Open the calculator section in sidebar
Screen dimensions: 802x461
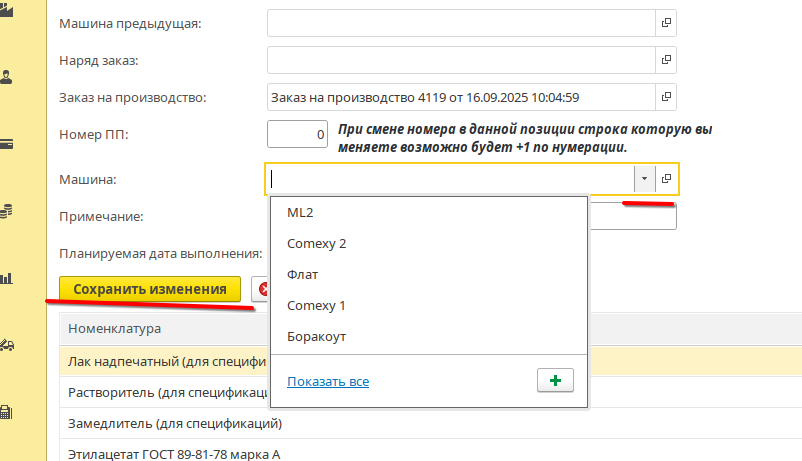point(7,412)
